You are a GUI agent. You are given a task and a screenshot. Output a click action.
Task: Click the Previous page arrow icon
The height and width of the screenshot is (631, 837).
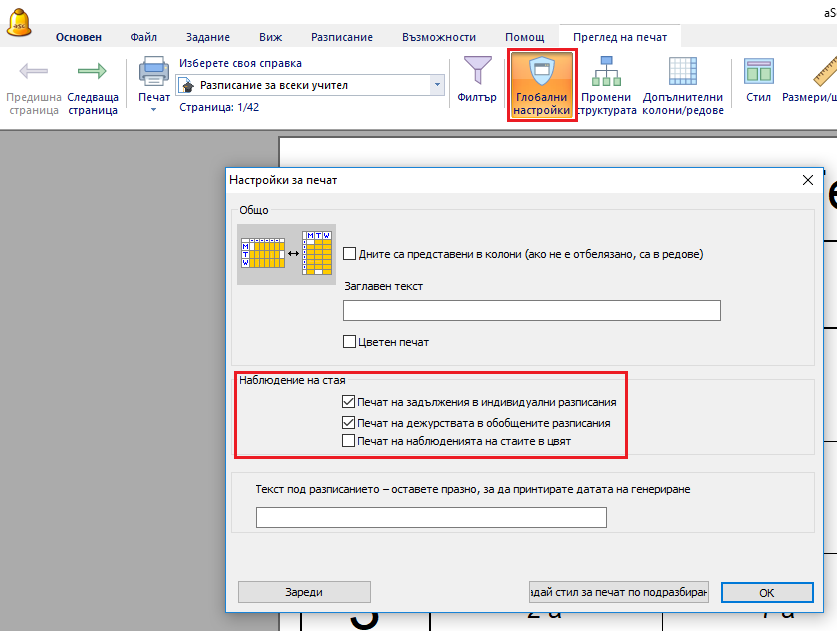click(x=33, y=72)
